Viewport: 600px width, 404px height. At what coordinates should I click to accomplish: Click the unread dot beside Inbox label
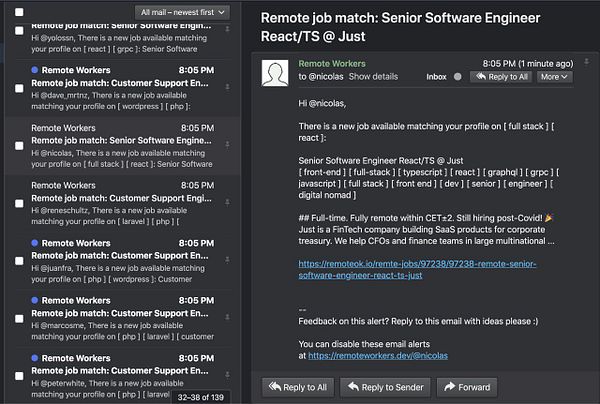(458, 76)
